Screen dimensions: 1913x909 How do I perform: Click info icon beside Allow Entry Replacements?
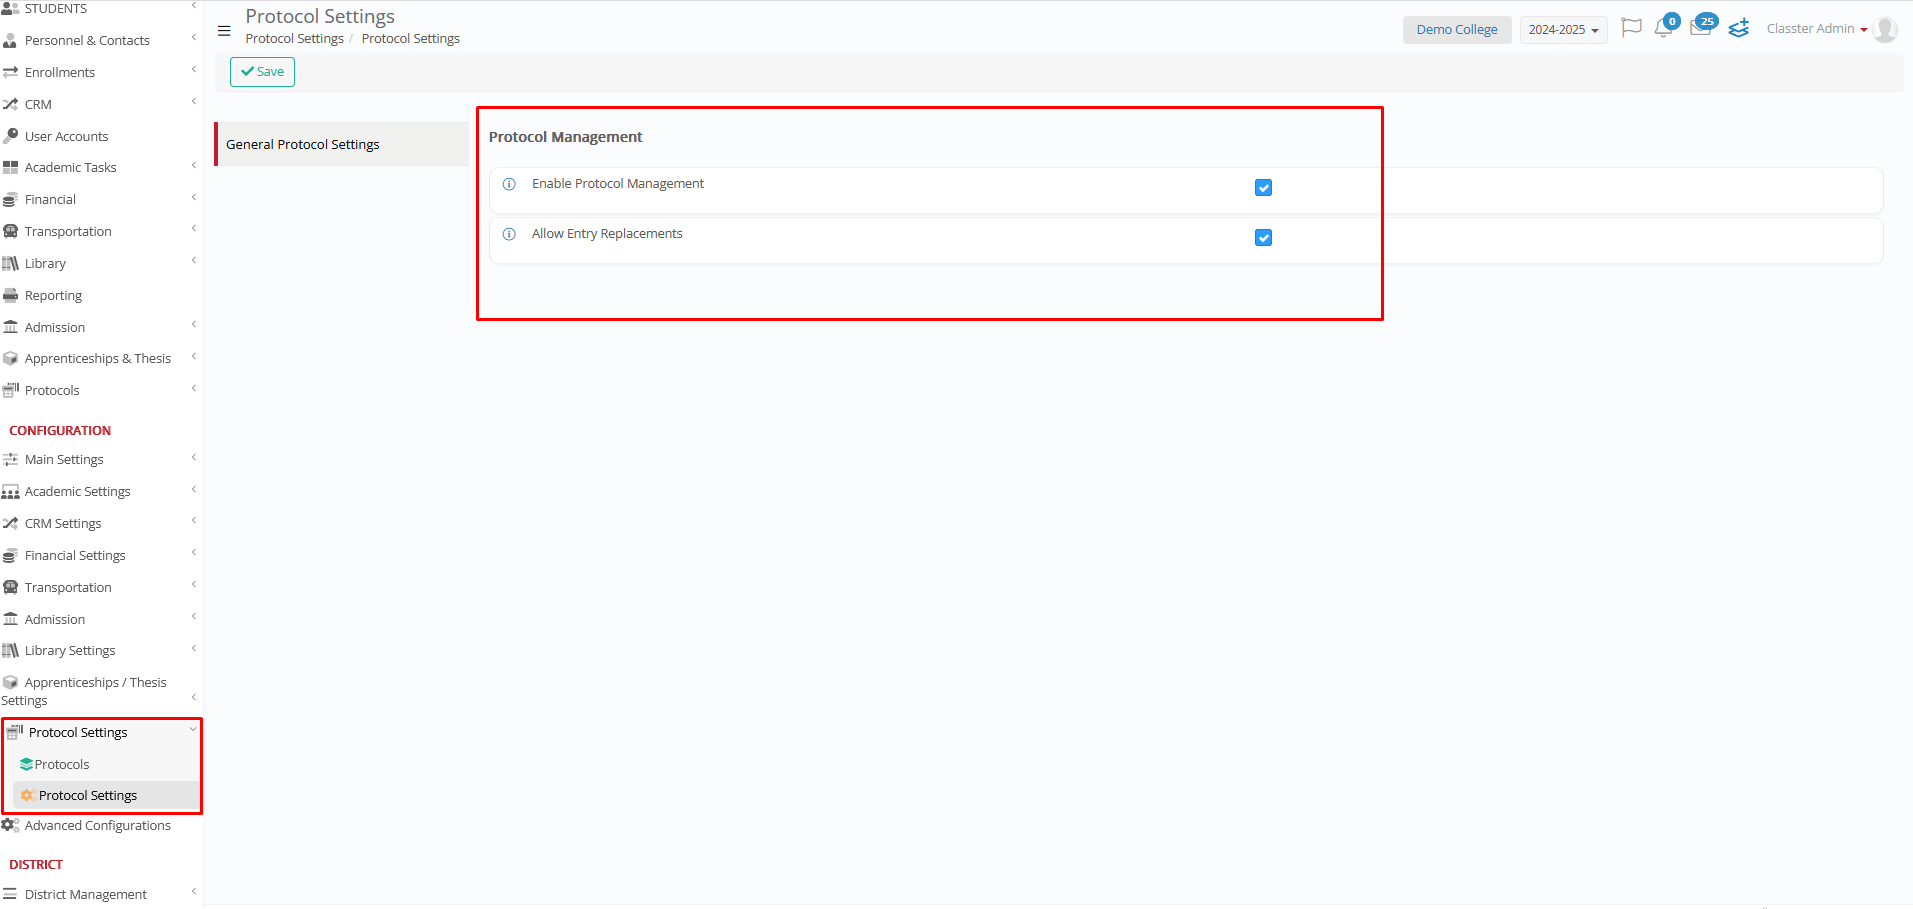pos(509,234)
